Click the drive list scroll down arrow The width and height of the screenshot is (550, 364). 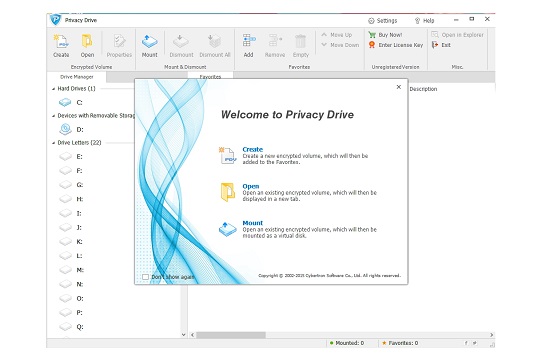(183, 335)
